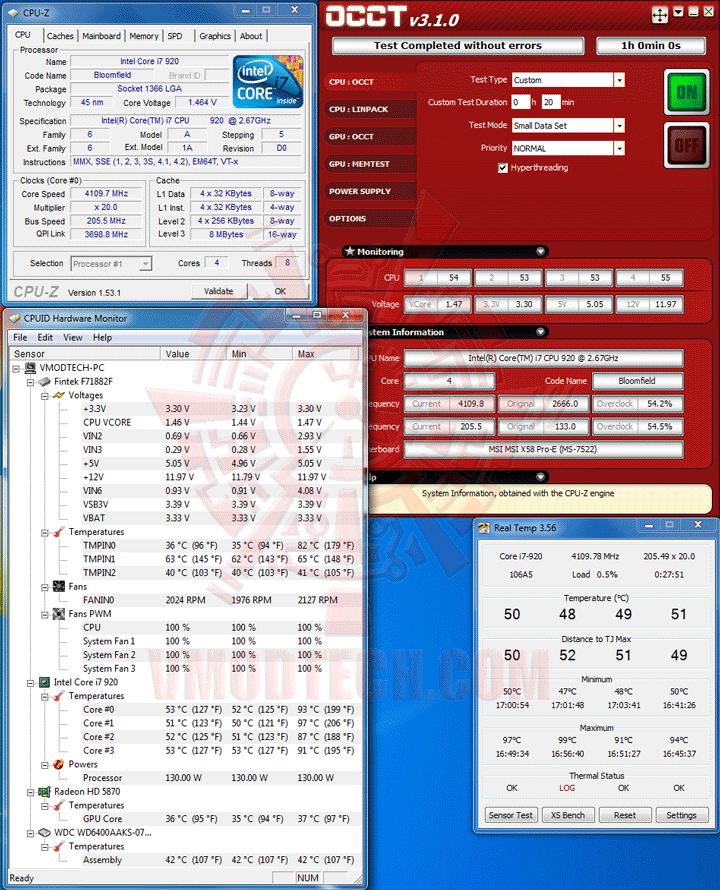Screen dimensions: 720x890
Task: Click the Sensor column header
Action: point(85,354)
